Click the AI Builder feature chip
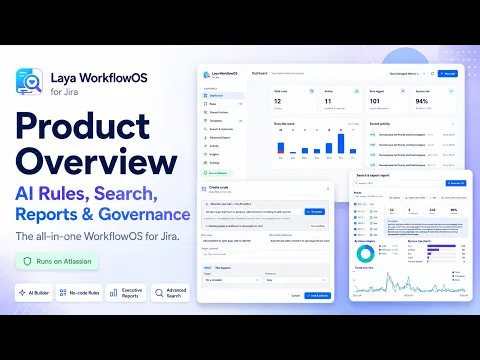This screenshot has height=360, width=480. 34,293
